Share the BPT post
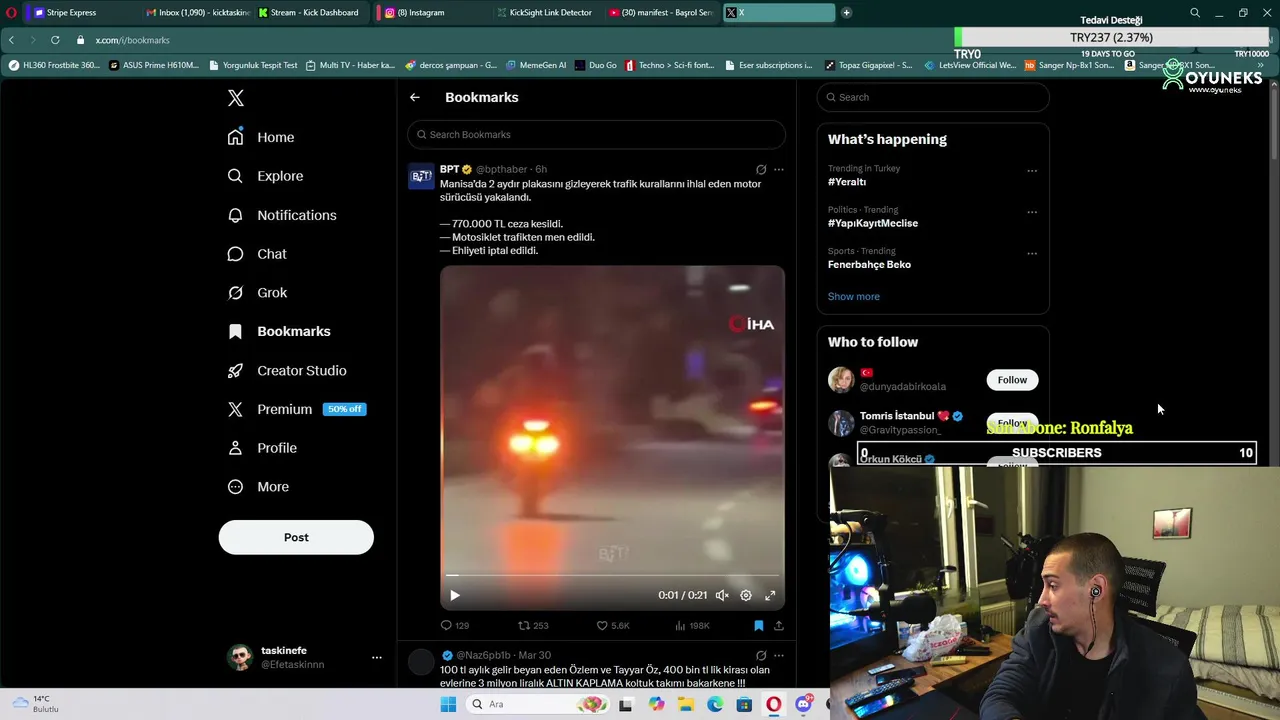The image size is (1280, 720). pyautogui.click(x=779, y=625)
